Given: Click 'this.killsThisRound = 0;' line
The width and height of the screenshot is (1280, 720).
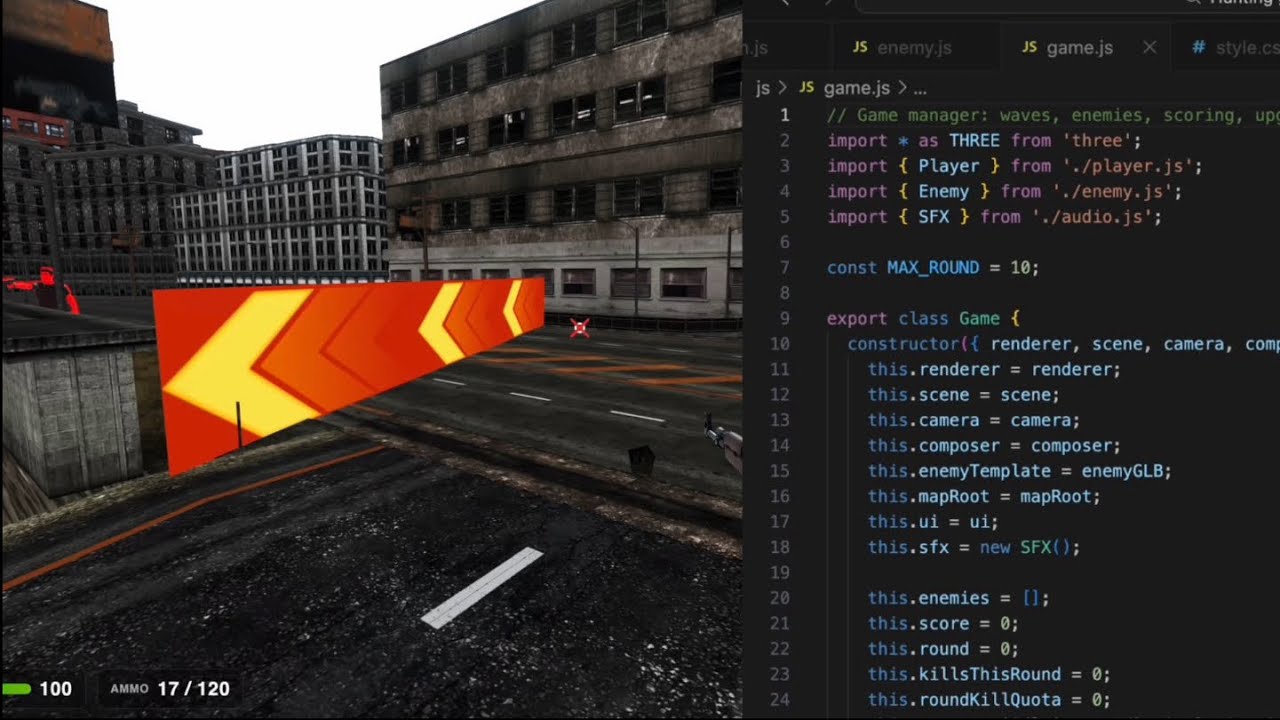Looking at the screenshot, I should tap(989, 675).
